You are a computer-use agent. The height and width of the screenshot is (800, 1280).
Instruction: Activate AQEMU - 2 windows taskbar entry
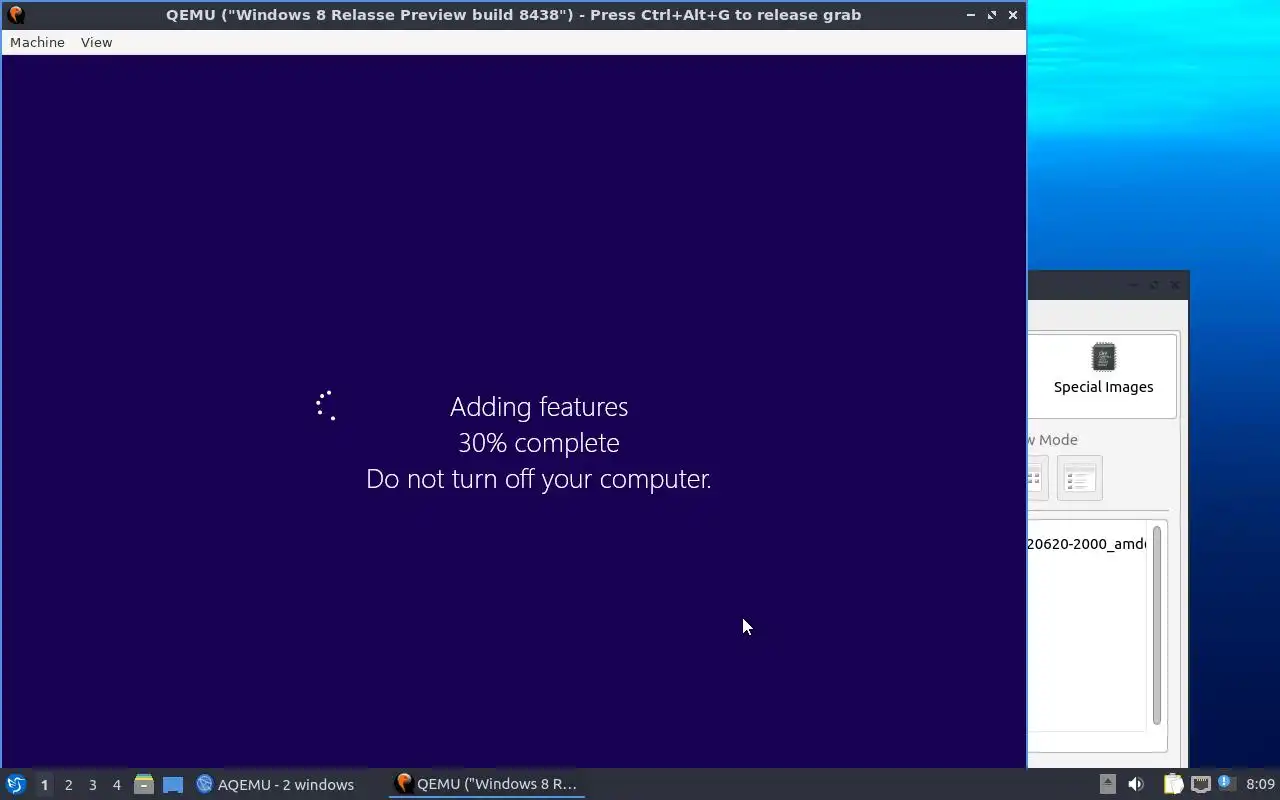275,785
